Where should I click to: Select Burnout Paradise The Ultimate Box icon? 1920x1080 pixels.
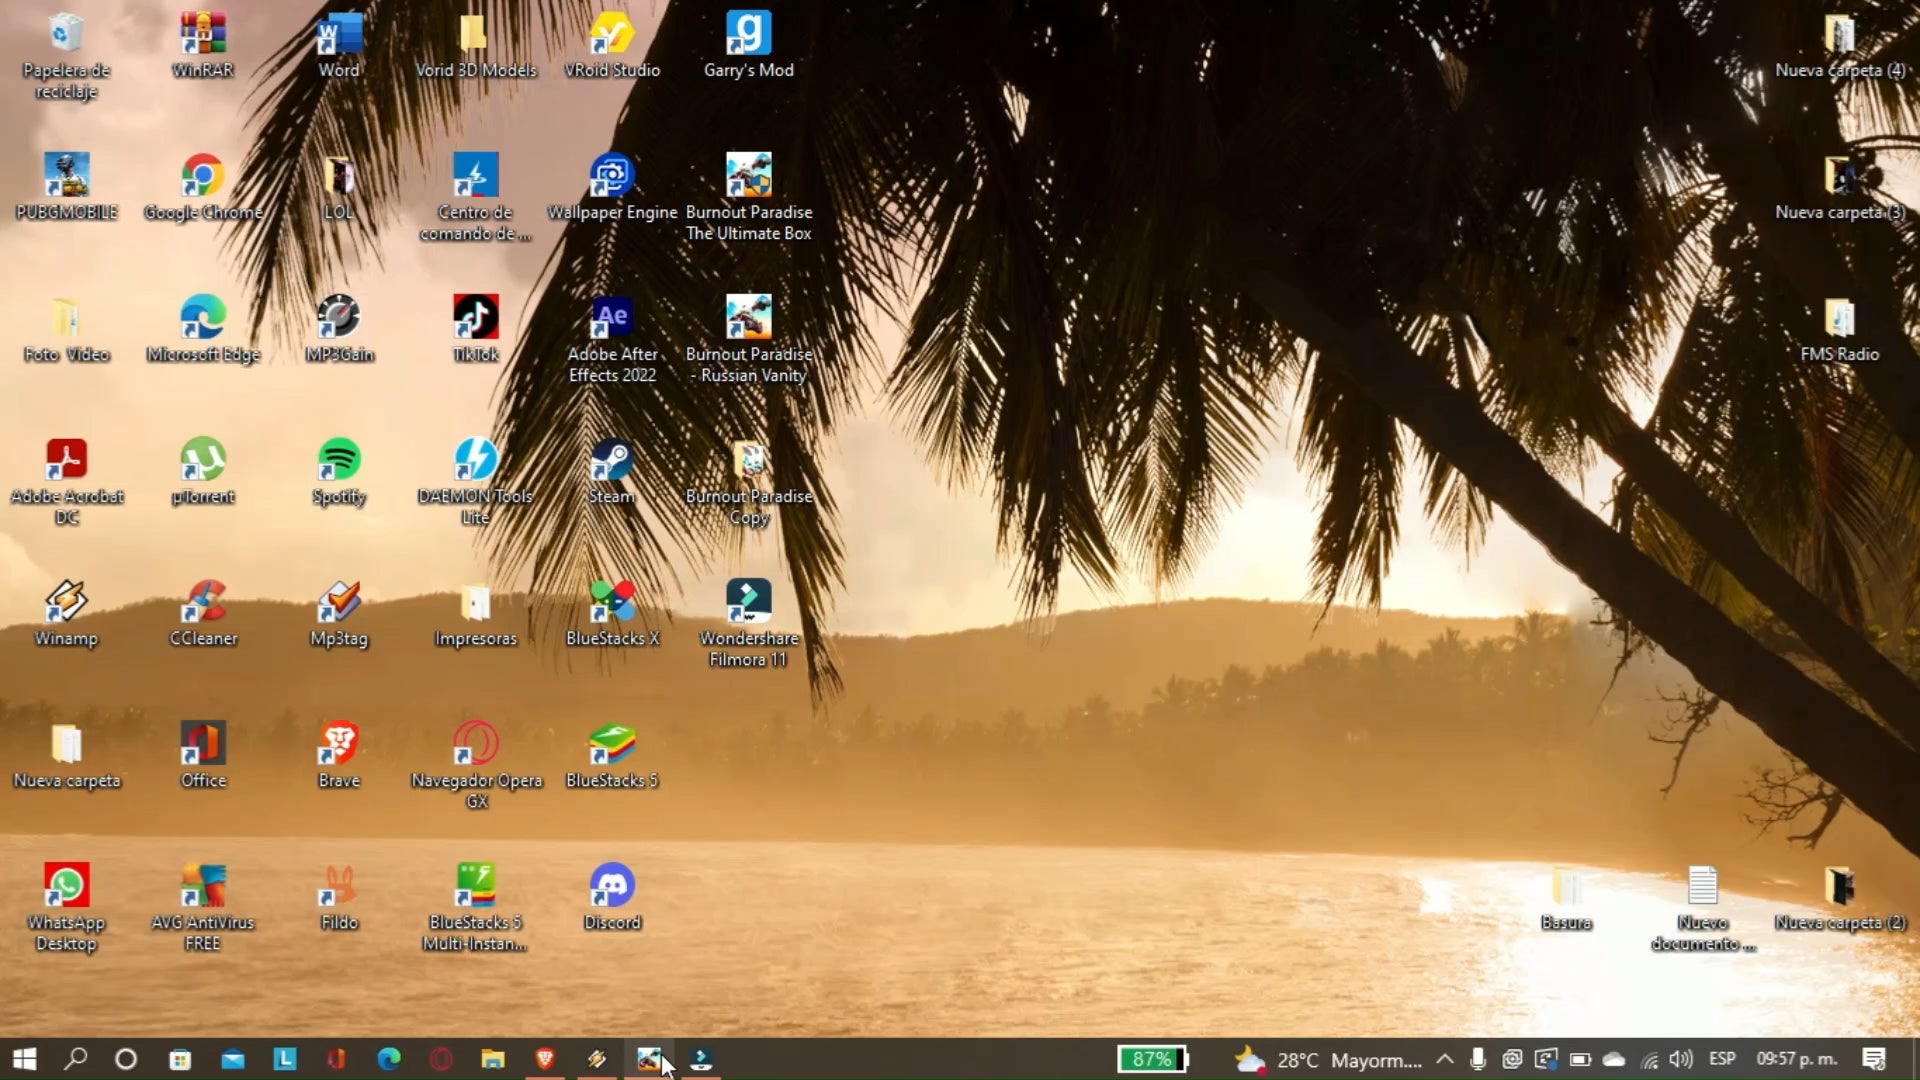tap(749, 198)
